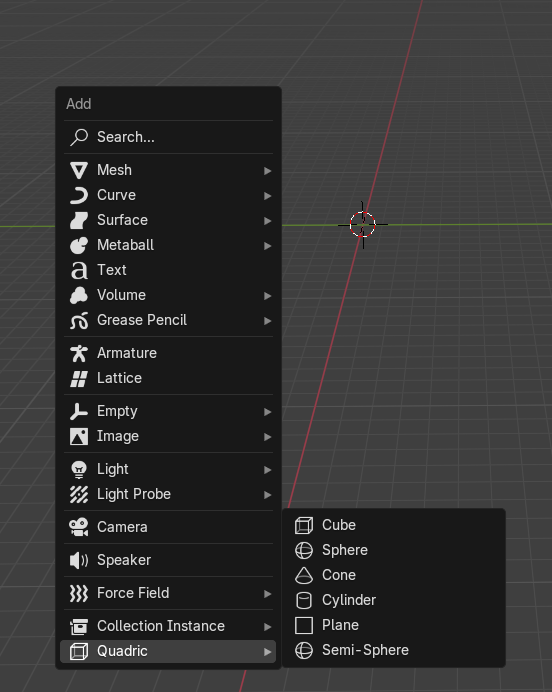Expand the Image submenu arrow
The width and height of the screenshot is (552, 692).
267,437
